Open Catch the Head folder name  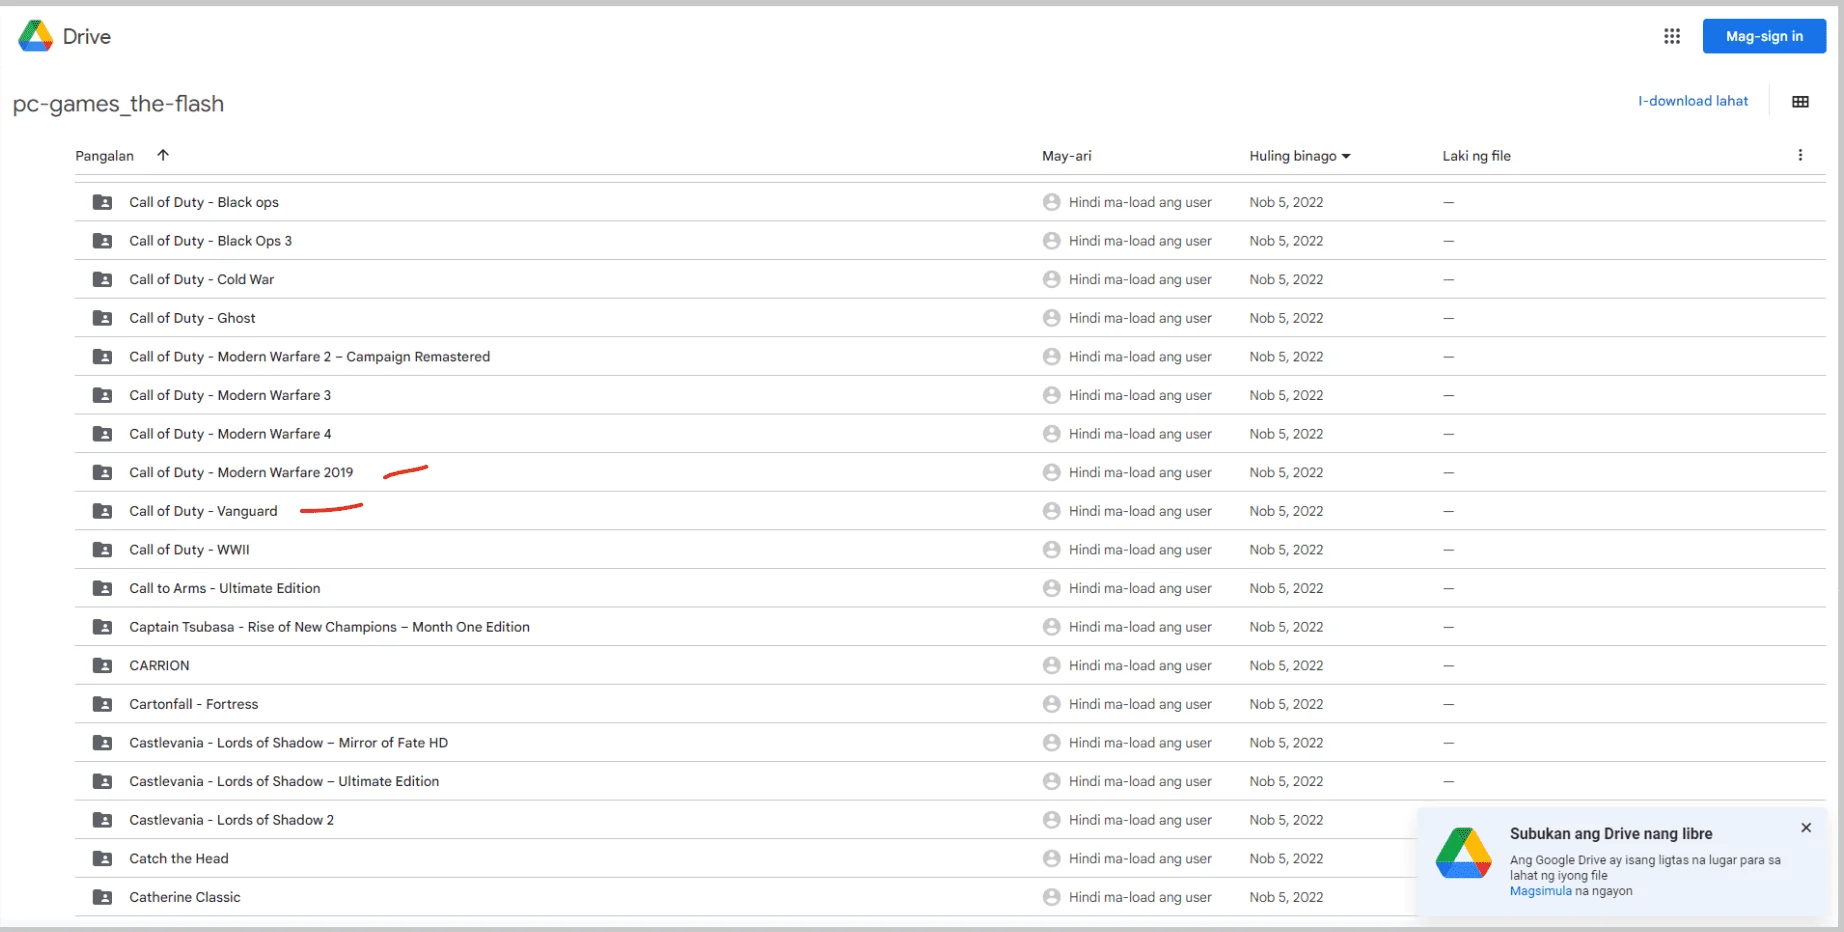pos(179,859)
